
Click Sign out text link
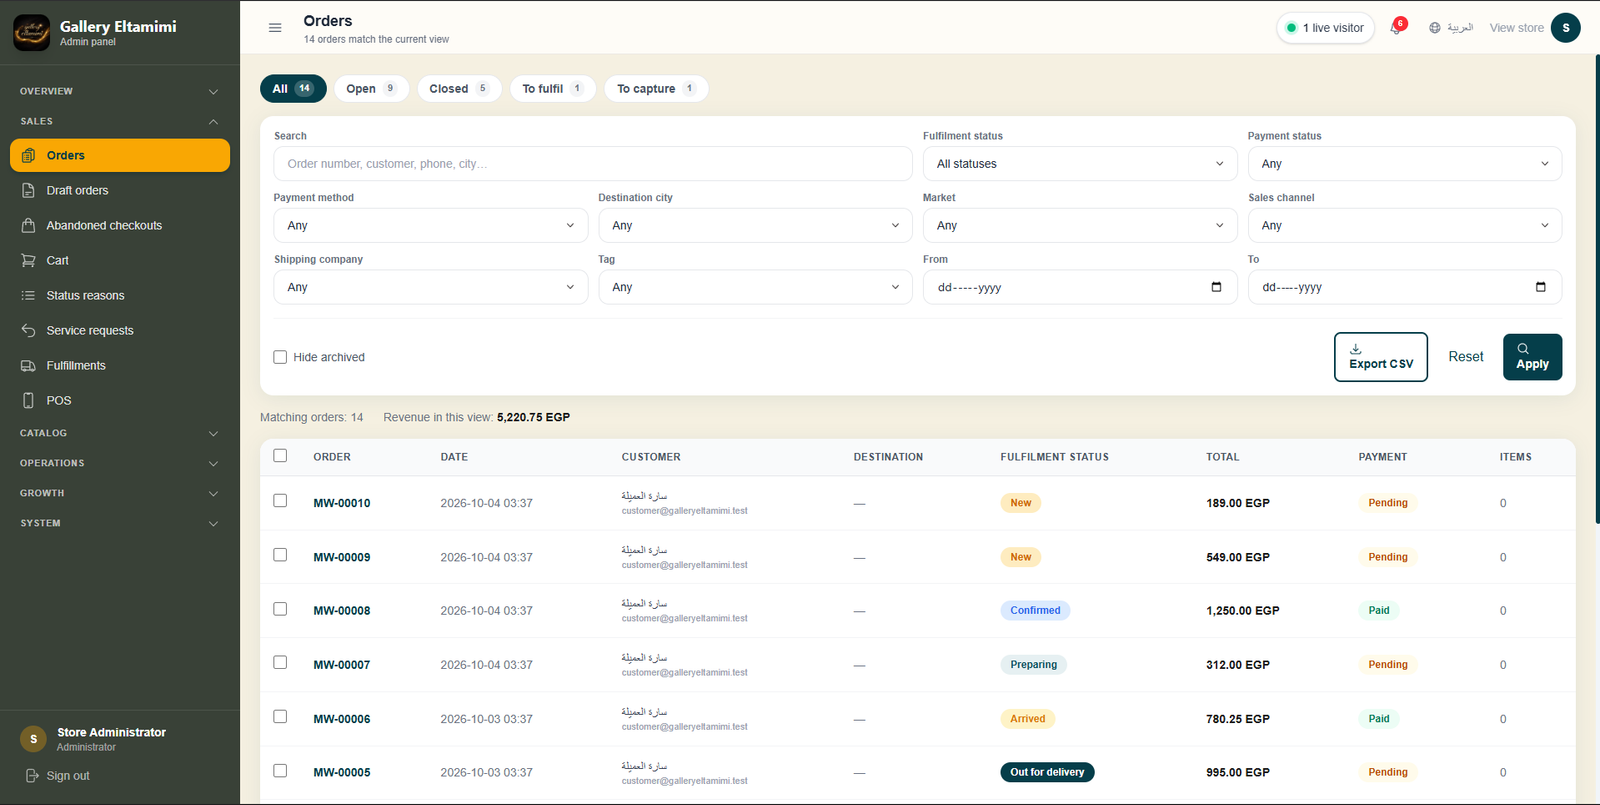click(x=68, y=776)
